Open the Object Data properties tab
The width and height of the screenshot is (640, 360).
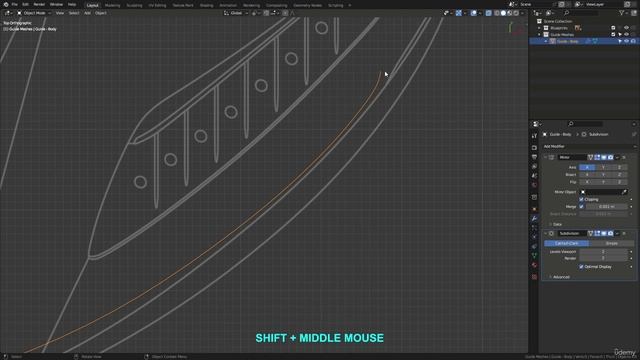click(534, 256)
